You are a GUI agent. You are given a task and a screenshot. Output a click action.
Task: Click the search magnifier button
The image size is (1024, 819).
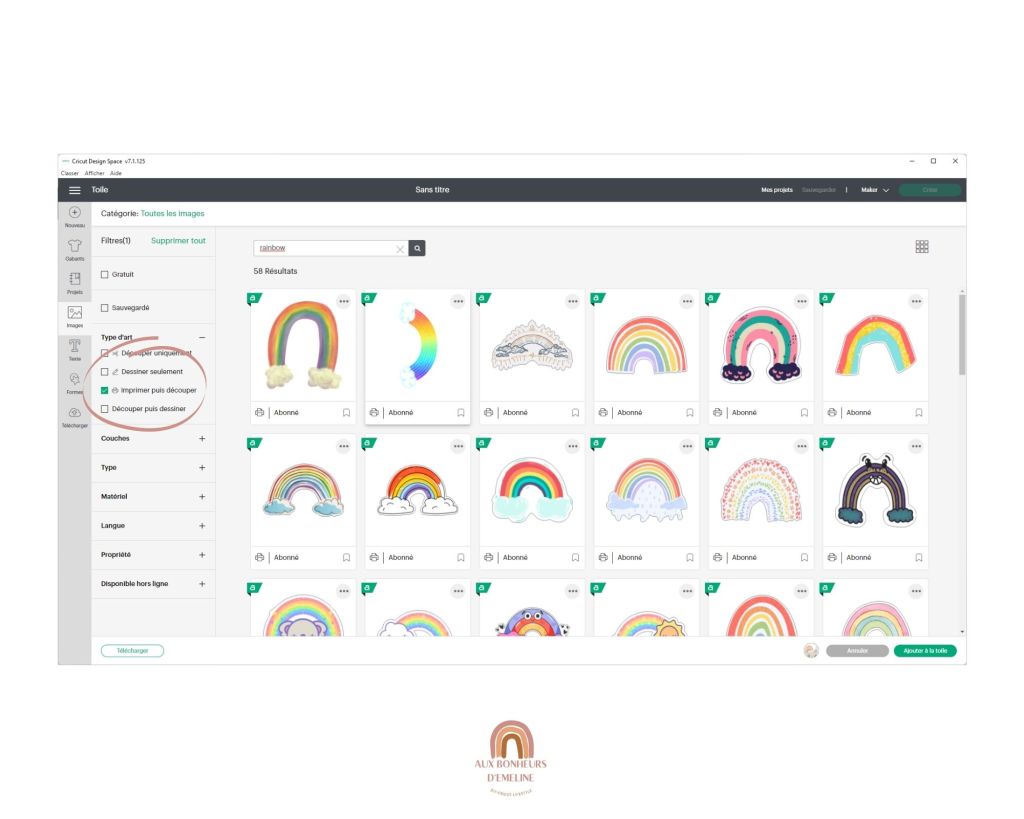tap(418, 248)
